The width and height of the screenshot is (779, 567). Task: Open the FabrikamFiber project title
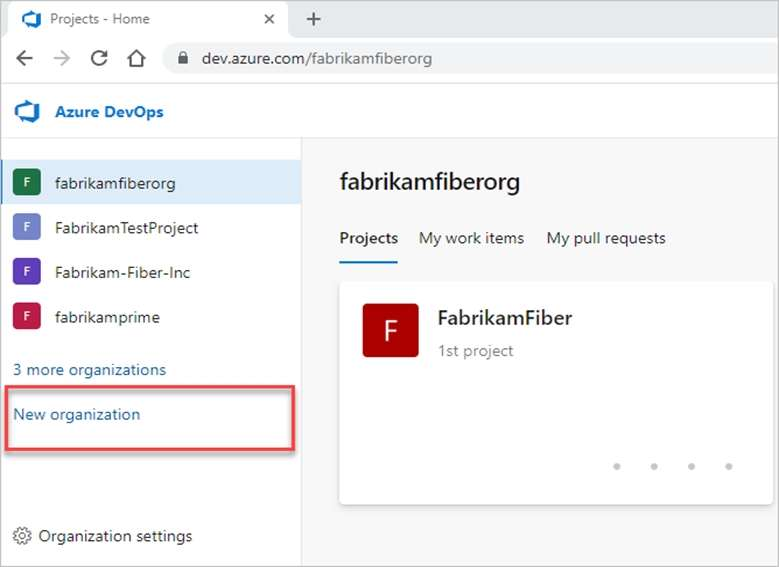click(x=504, y=318)
